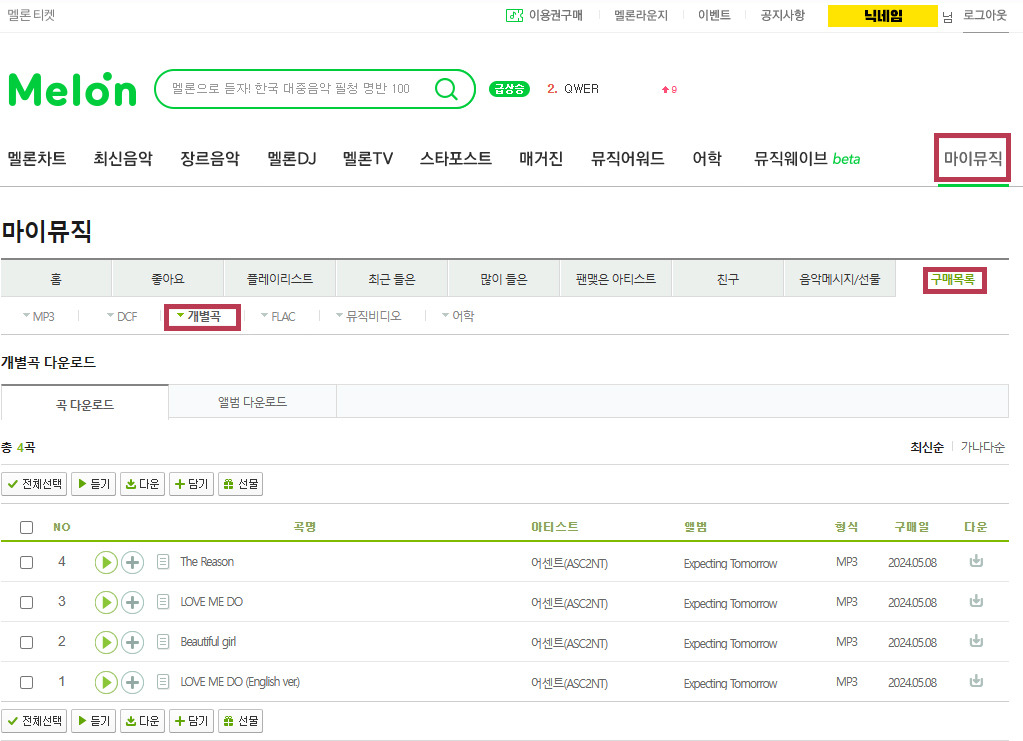This screenshot has width=1023, height=741.
Task: Click the top 전체선택 button
Action: [34, 484]
